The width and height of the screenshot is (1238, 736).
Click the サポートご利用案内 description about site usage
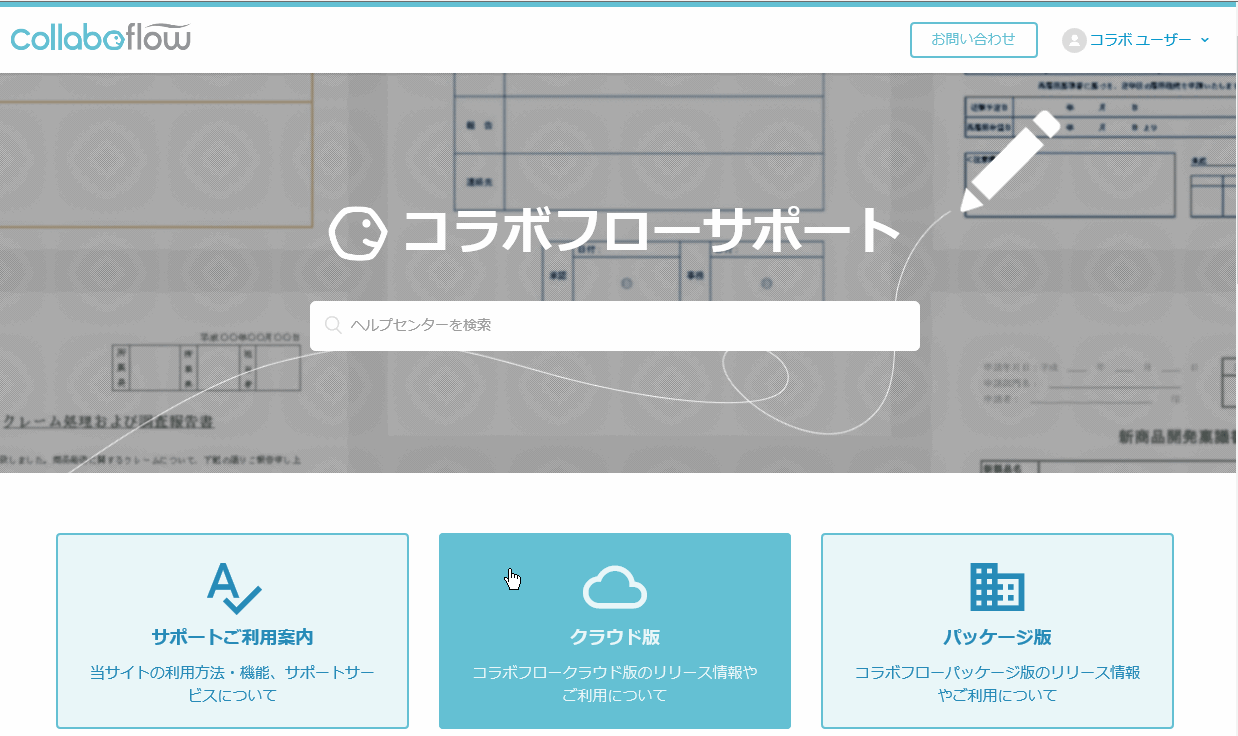coord(232,683)
